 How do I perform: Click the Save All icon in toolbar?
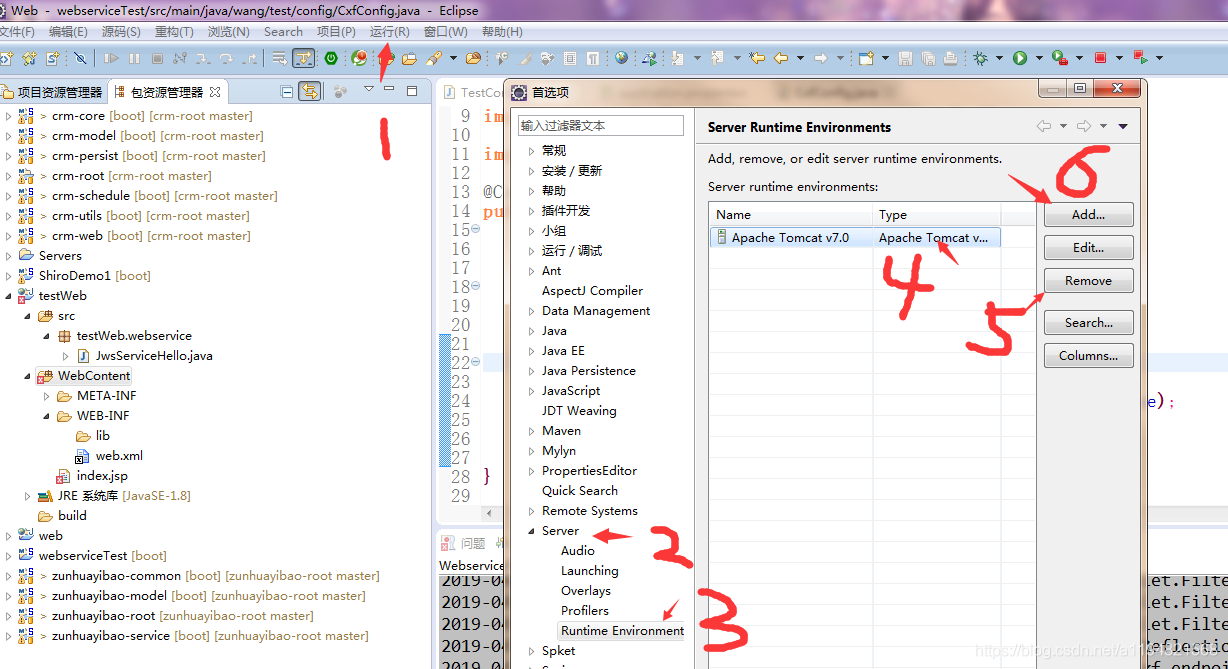tap(927, 58)
